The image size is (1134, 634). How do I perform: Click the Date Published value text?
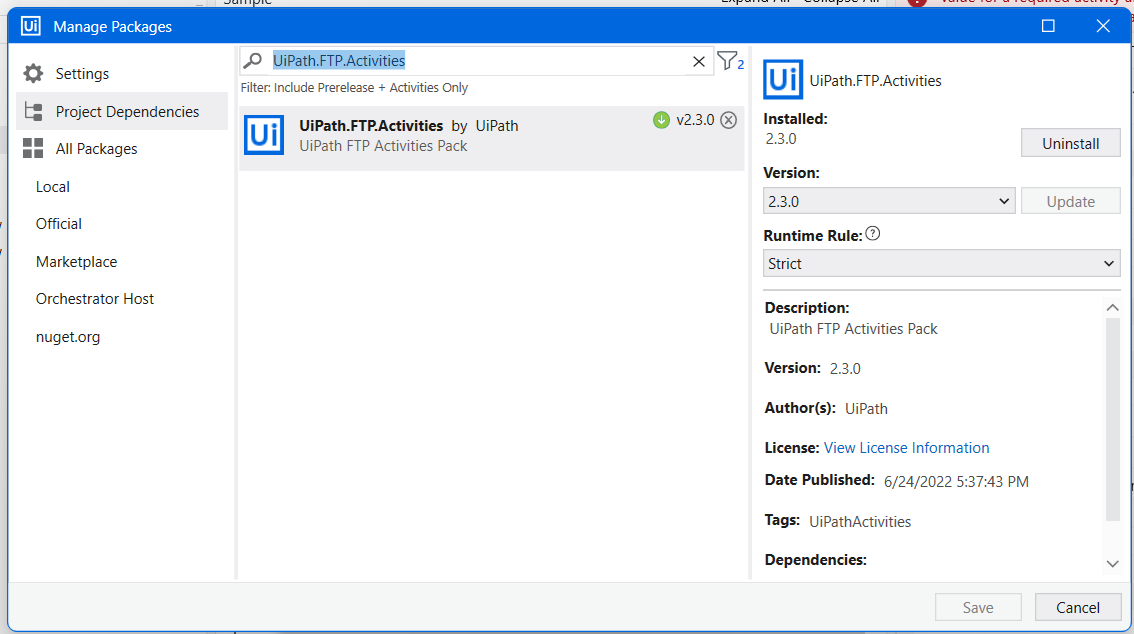[956, 481]
